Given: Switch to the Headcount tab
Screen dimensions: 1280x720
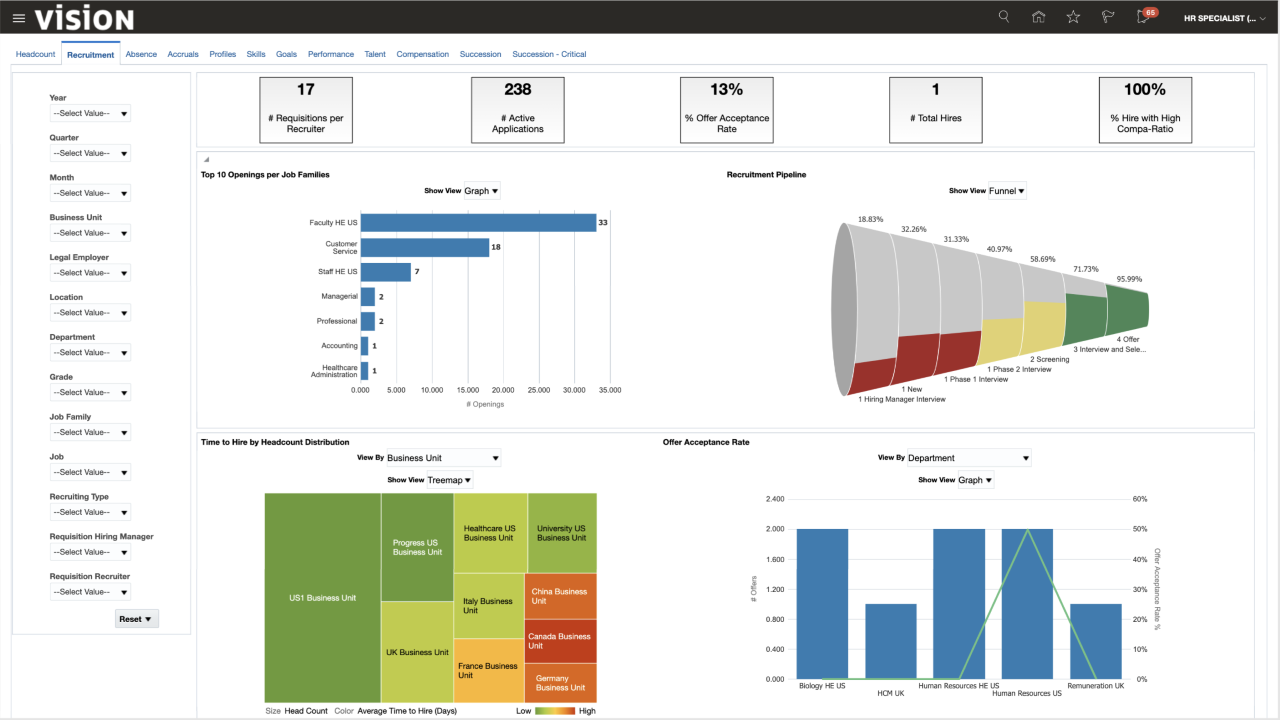Looking at the screenshot, I should point(35,54).
